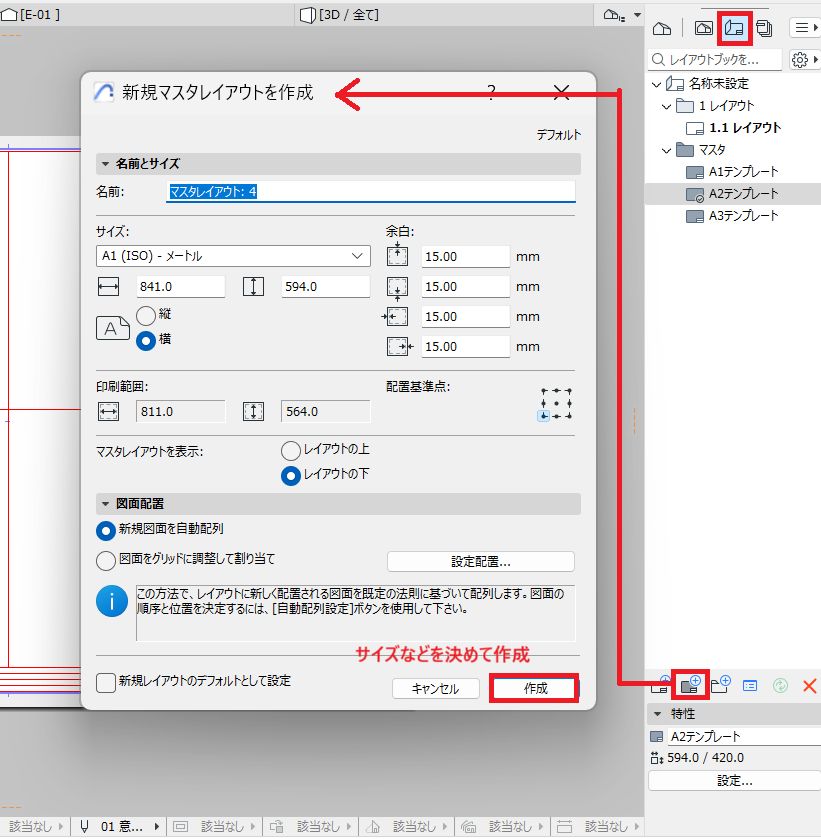Image resolution: width=821 pixels, height=839 pixels.
Task: Click the width field 841.0
Action: [x=181, y=287]
